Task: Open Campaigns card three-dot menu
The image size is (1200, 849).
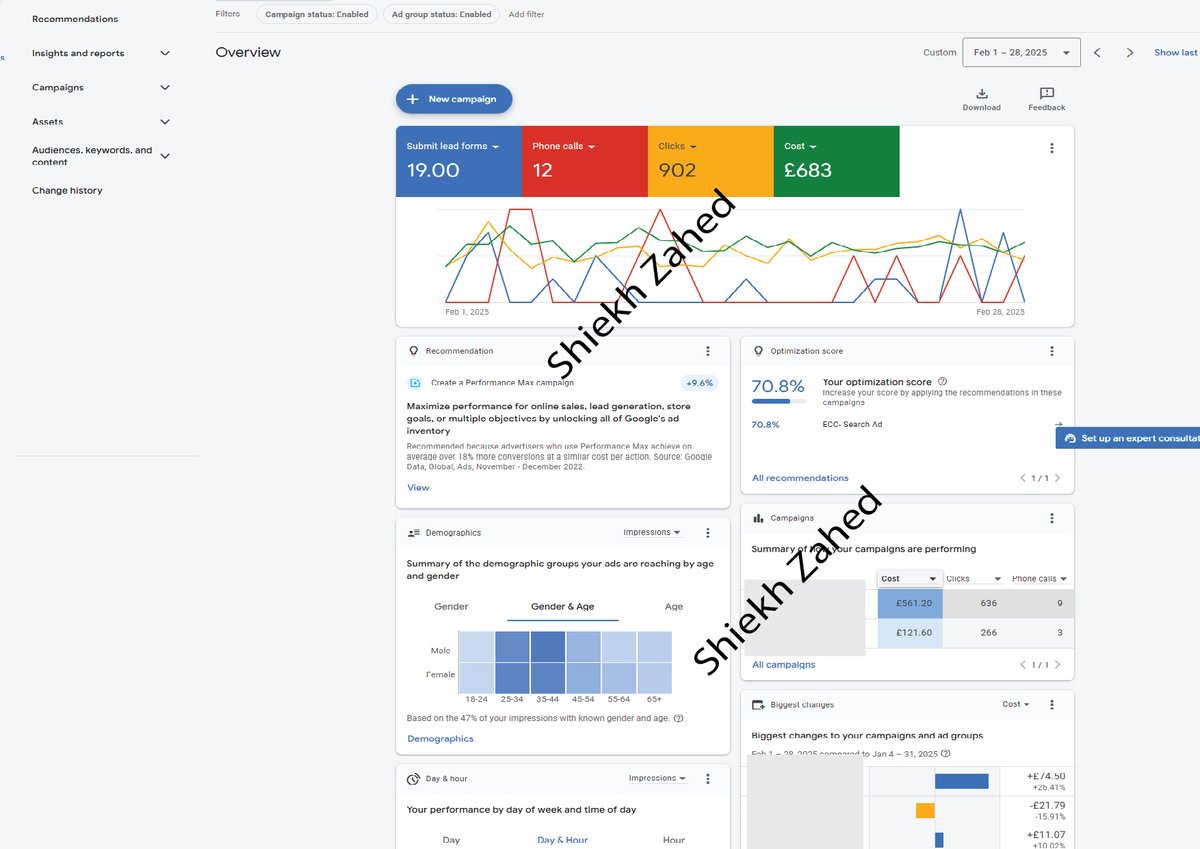Action: coord(1052,518)
